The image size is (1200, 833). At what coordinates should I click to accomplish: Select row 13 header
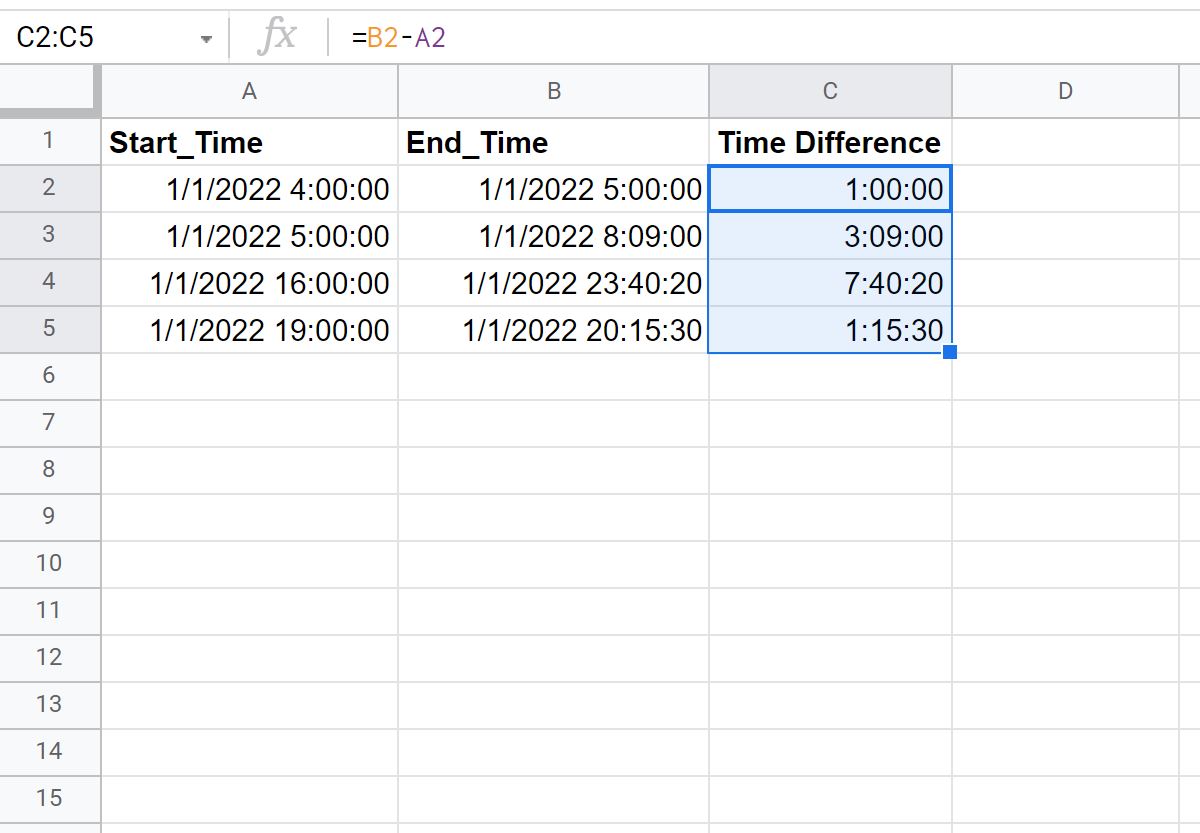(x=50, y=705)
